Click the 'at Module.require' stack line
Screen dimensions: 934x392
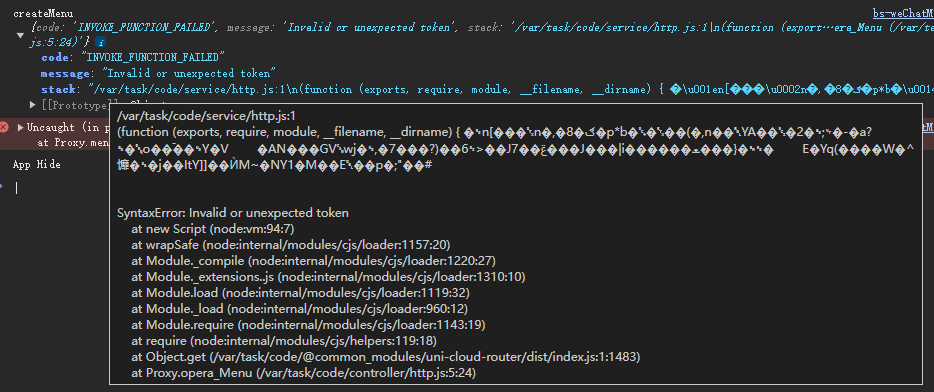click(x=309, y=325)
